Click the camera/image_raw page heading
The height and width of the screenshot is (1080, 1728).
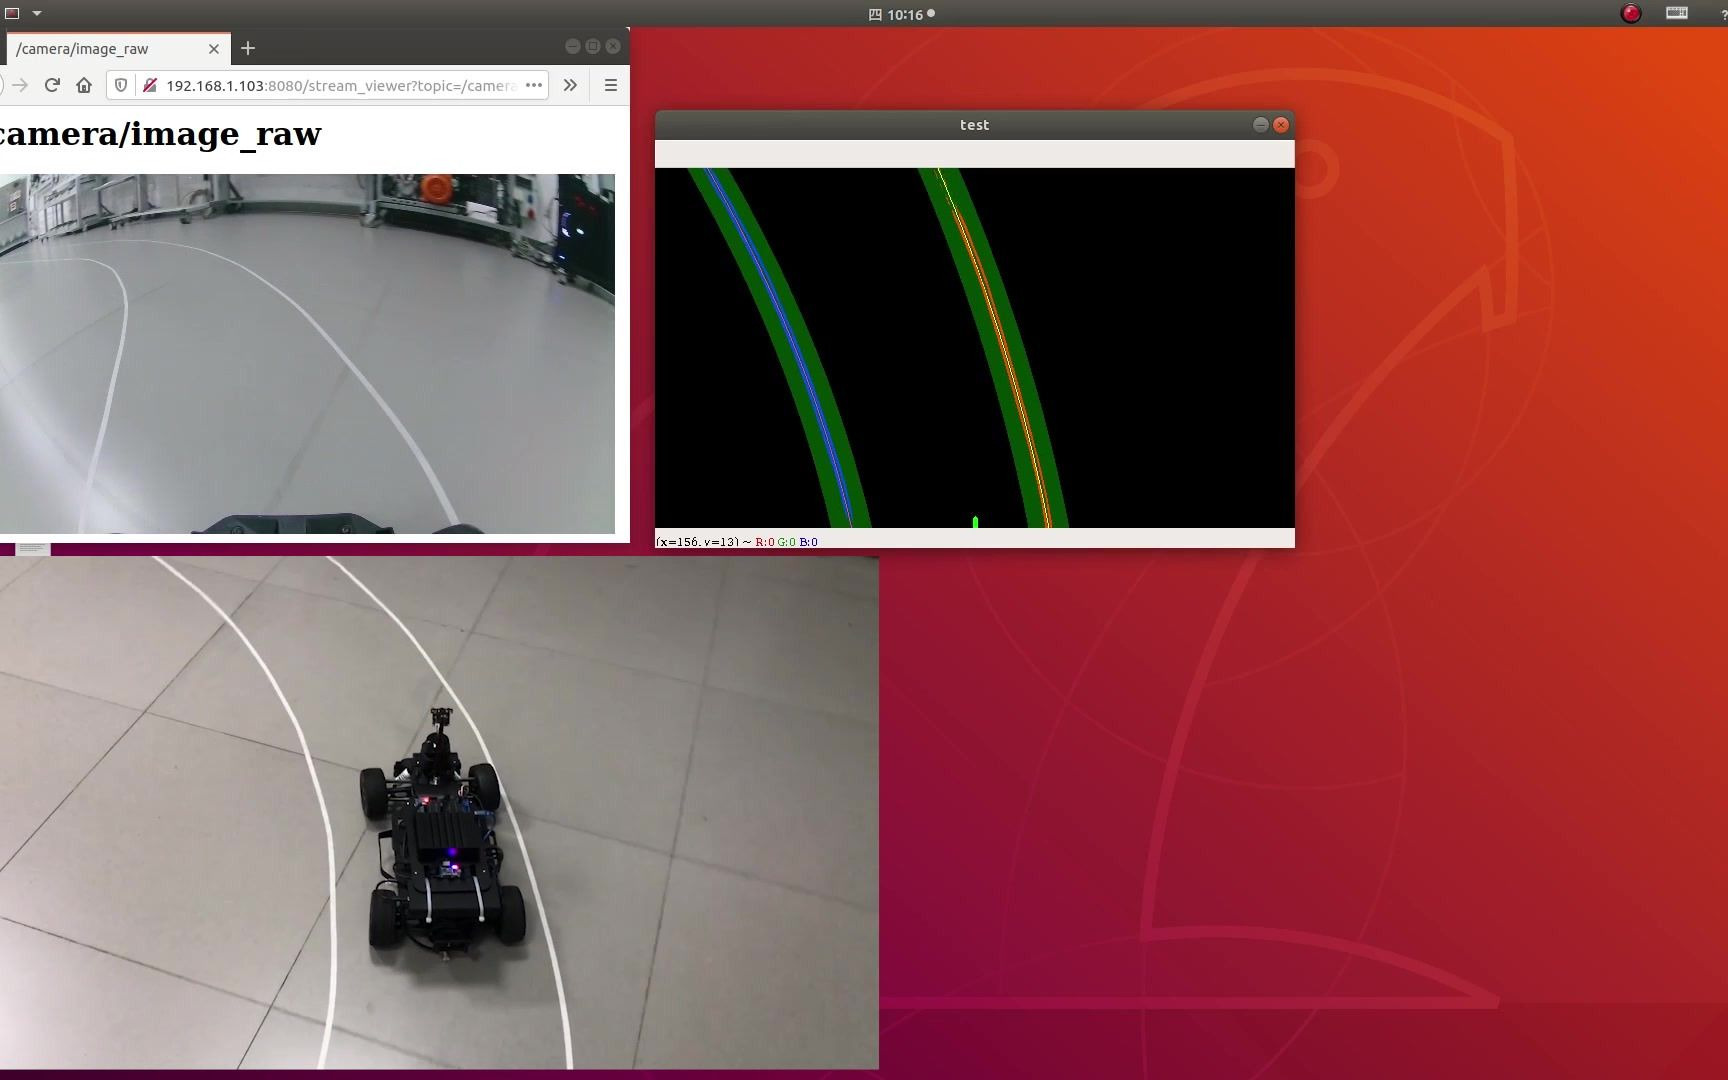pyautogui.click(x=160, y=134)
